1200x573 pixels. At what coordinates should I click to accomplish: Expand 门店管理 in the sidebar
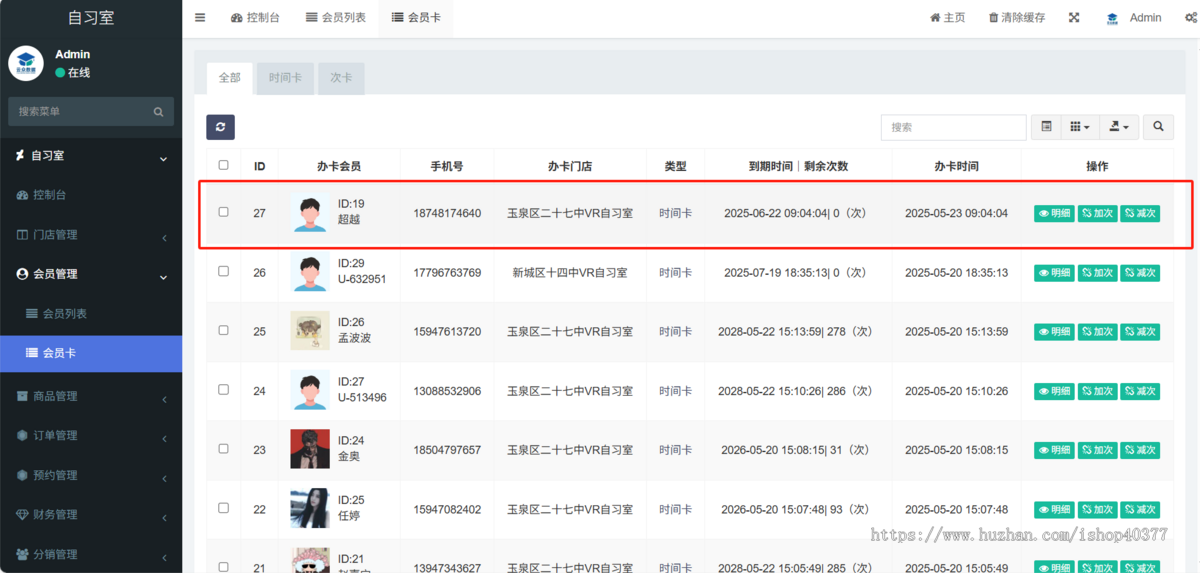pos(91,235)
